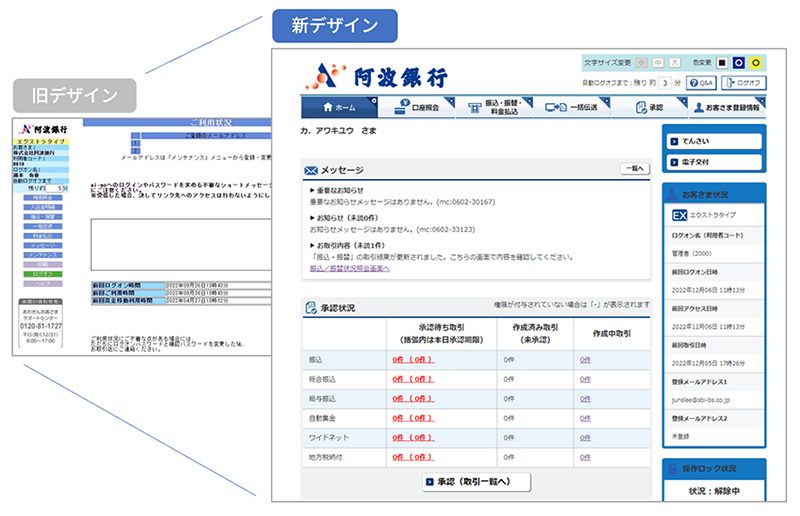Go to the ホーム tab

[x=339, y=107]
